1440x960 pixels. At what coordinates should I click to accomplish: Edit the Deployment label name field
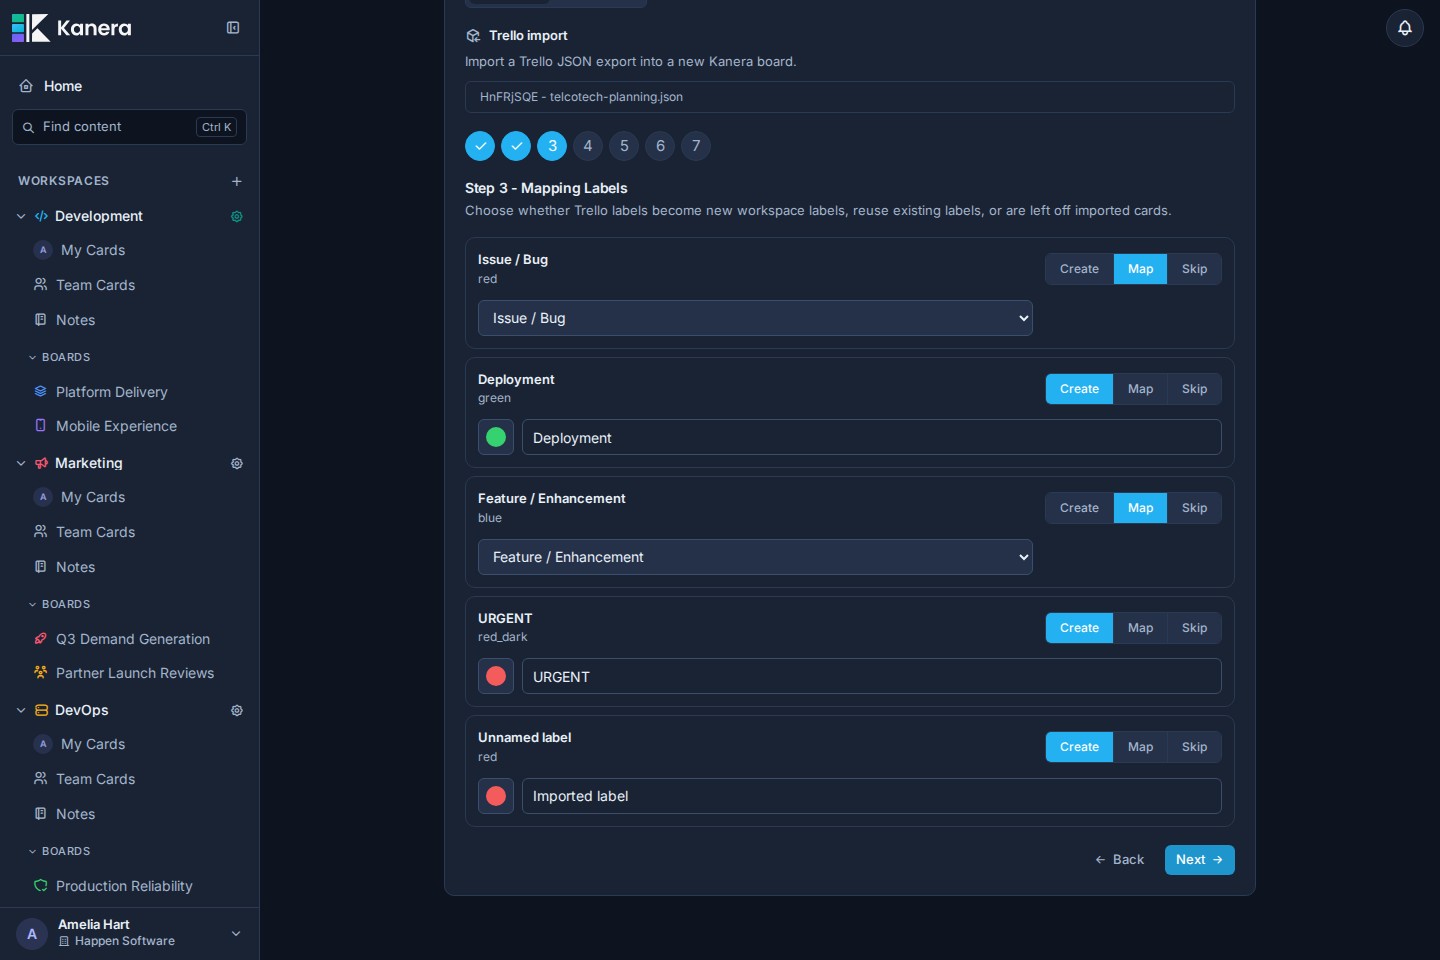[871, 437]
